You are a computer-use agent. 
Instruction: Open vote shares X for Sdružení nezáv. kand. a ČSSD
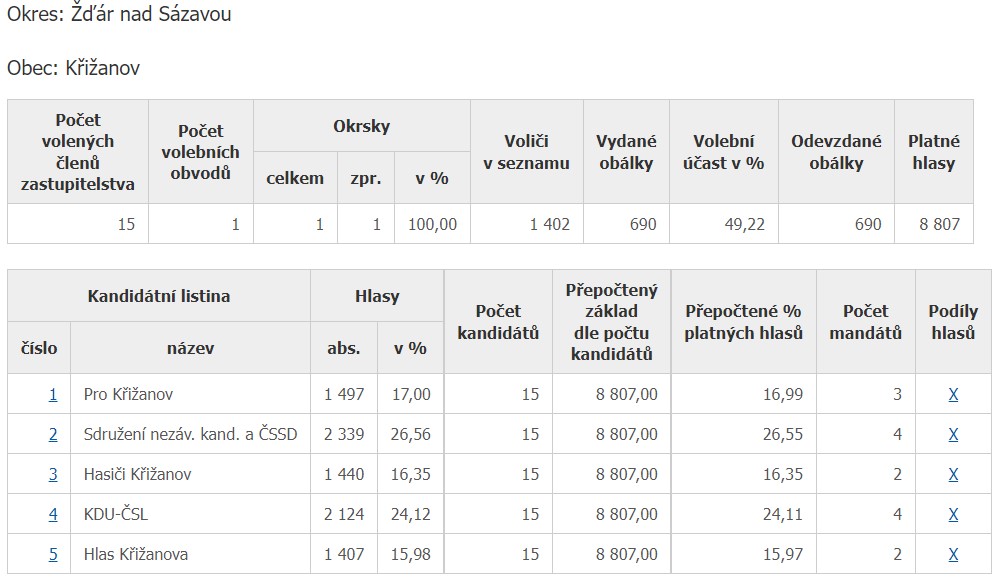pyautogui.click(x=953, y=435)
